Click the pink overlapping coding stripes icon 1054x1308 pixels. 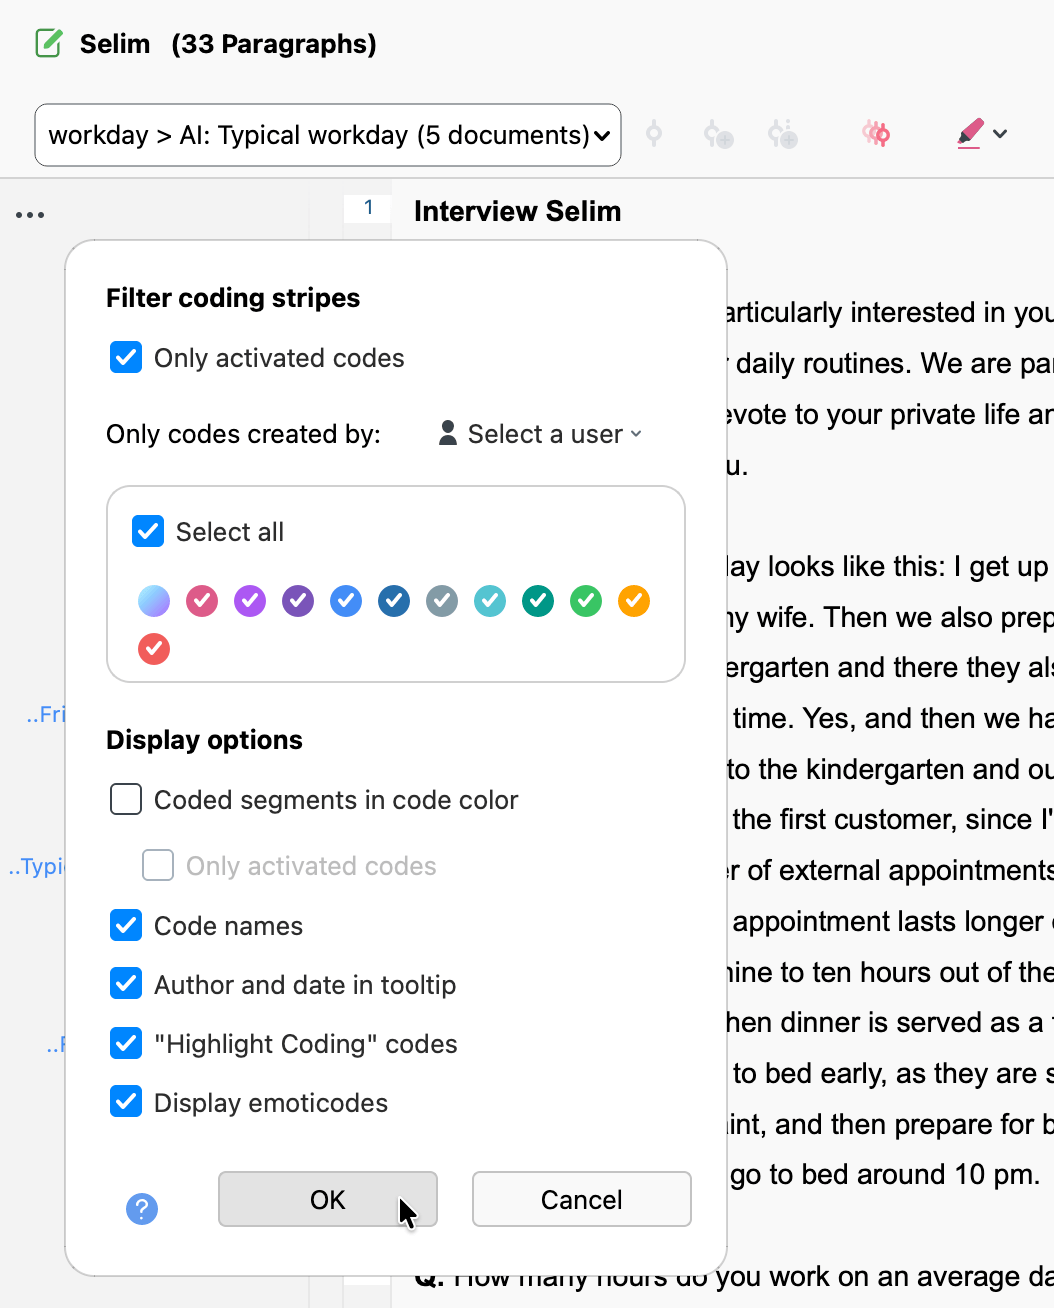[x=875, y=133]
